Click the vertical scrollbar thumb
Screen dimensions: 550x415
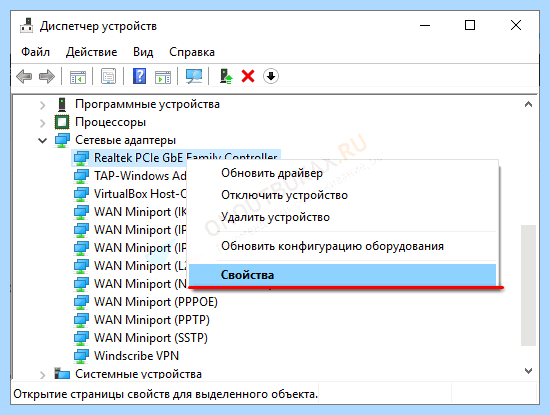point(528,285)
